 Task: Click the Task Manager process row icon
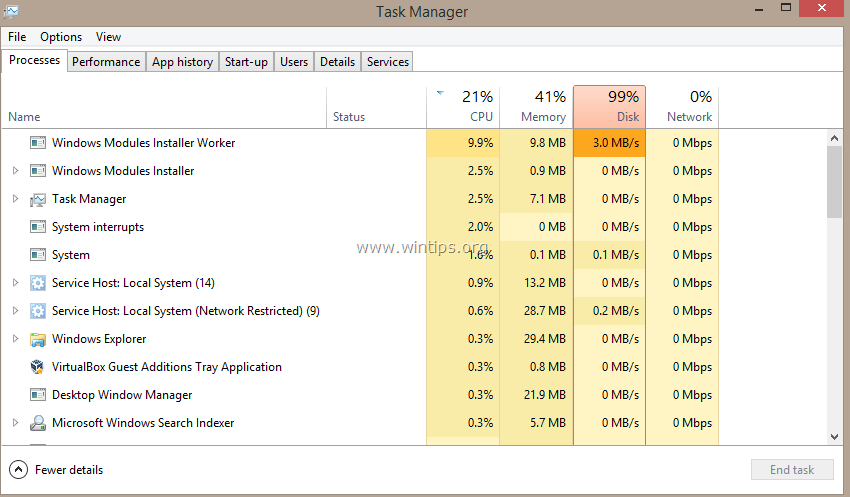click(38, 200)
